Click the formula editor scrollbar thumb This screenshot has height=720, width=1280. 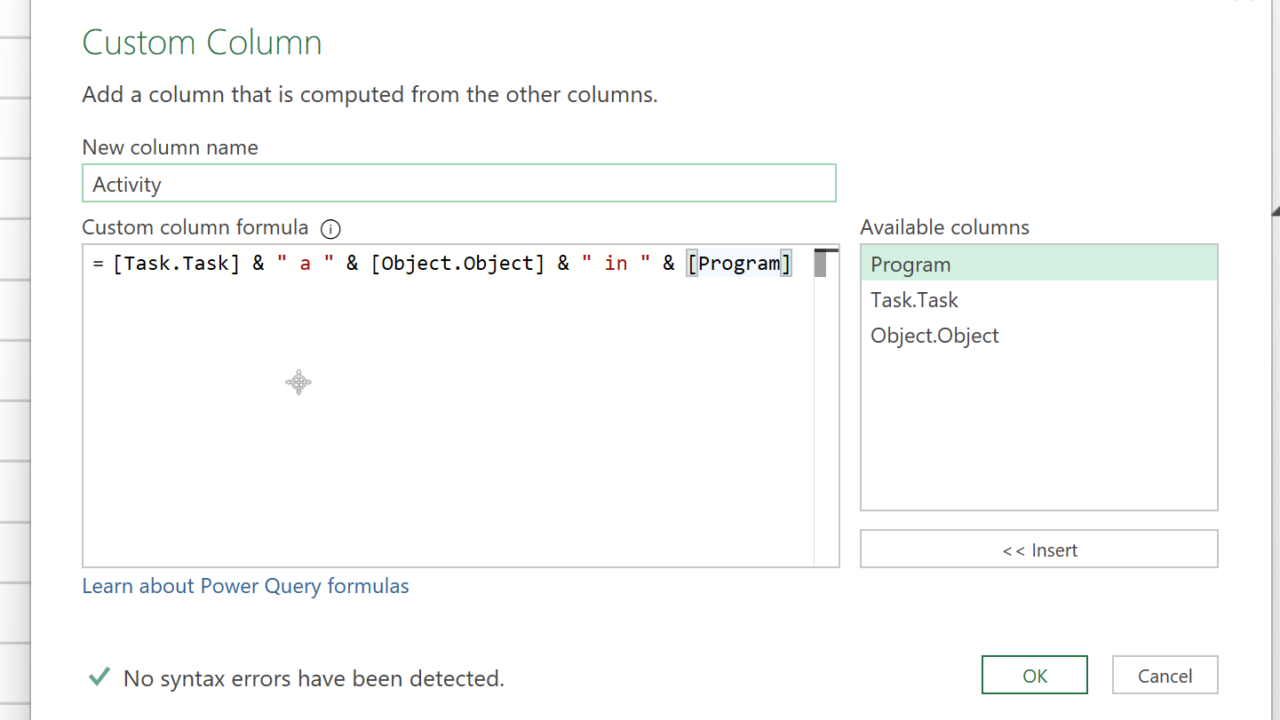[821, 264]
